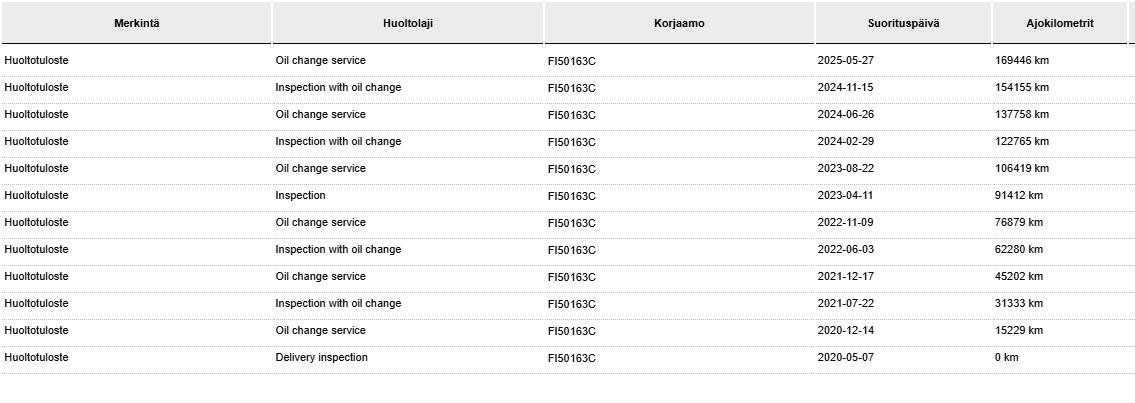Click the 2021-07-22 date cell

pos(845,303)
